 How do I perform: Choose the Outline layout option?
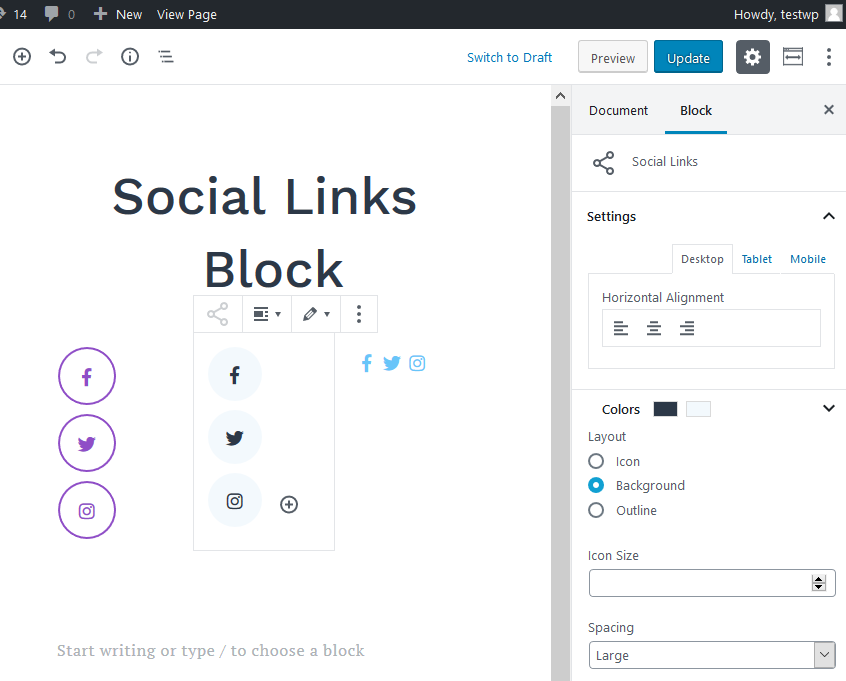pos(597,510)
